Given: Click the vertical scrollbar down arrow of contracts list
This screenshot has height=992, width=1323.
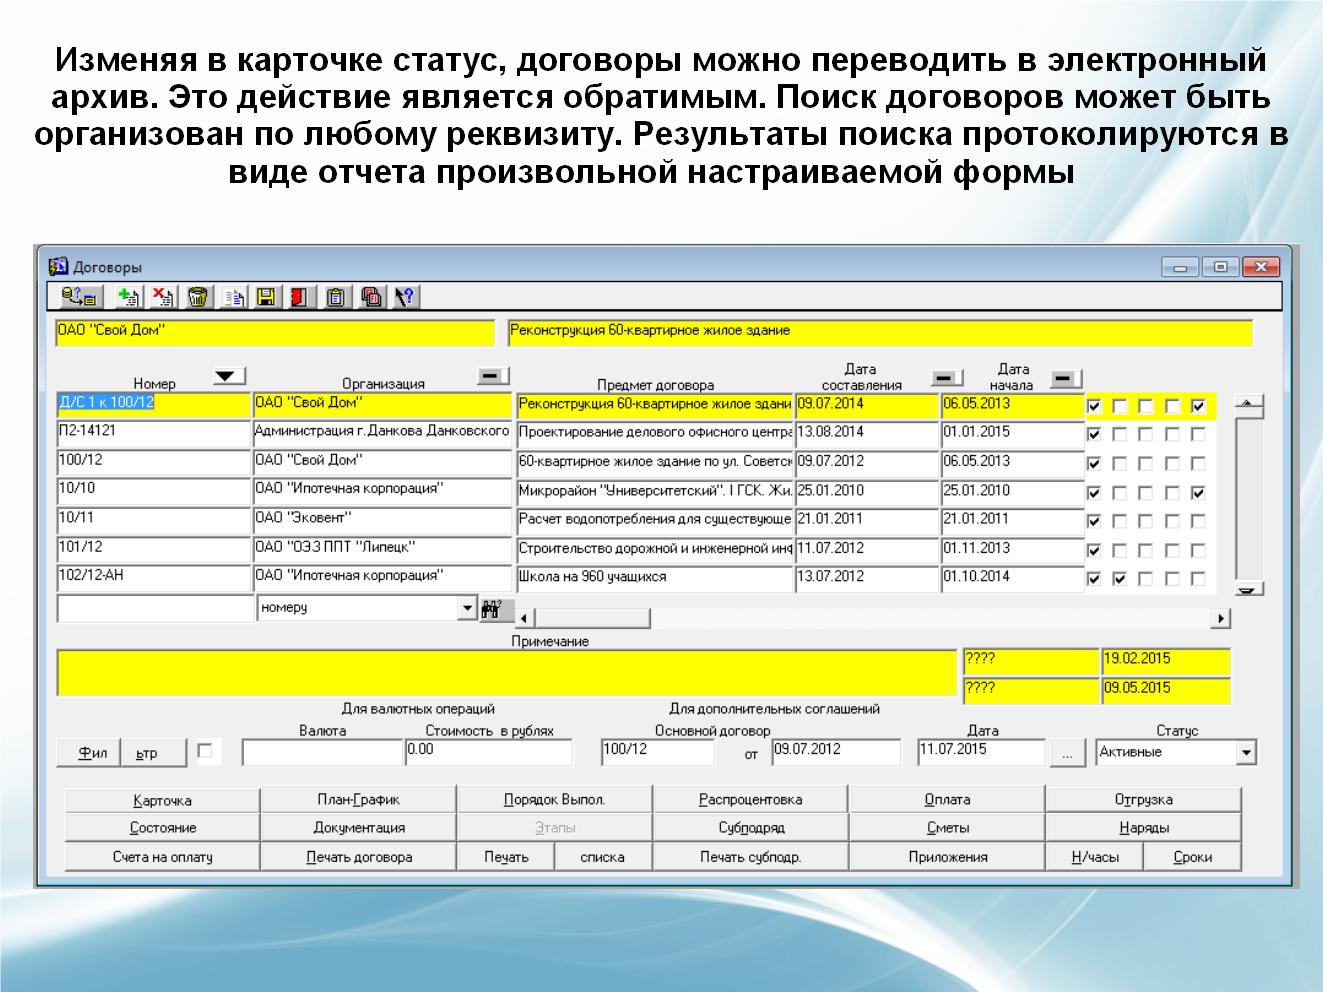Looking at the screenshot, I should pyautogui.click(x=1250, y=589).
